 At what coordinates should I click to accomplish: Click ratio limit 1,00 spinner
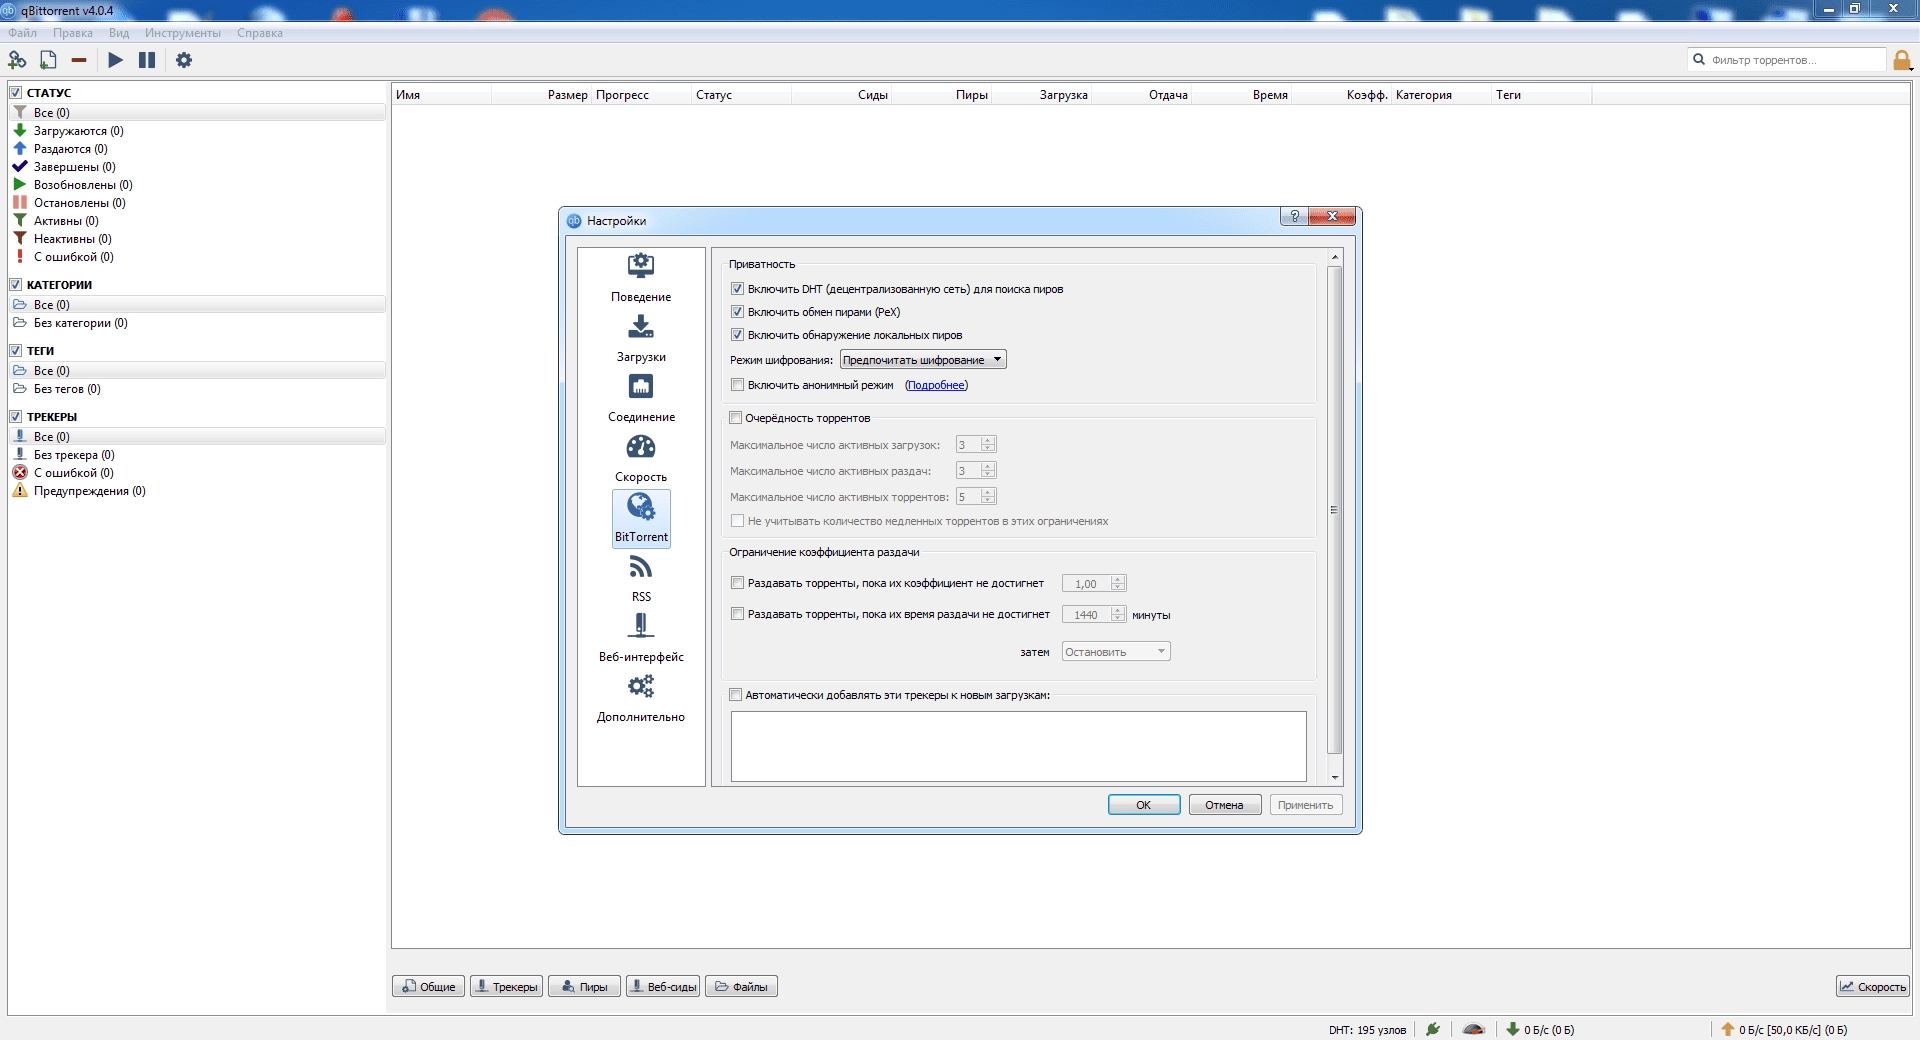1094,583
